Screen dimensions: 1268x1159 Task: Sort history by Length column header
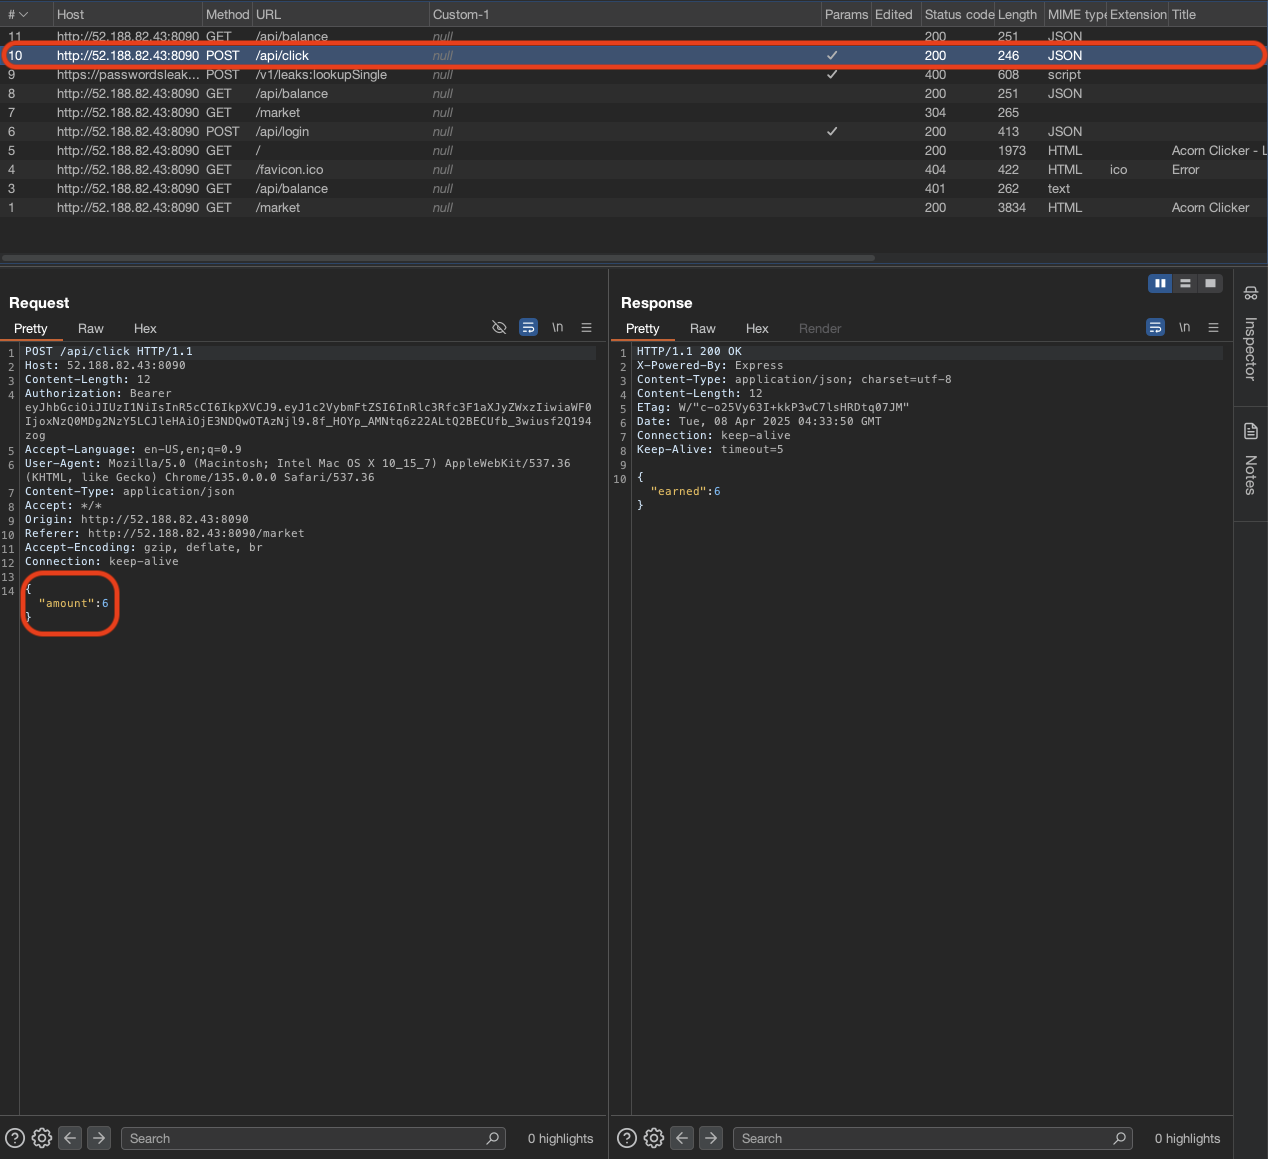(x=1017, y=14)
